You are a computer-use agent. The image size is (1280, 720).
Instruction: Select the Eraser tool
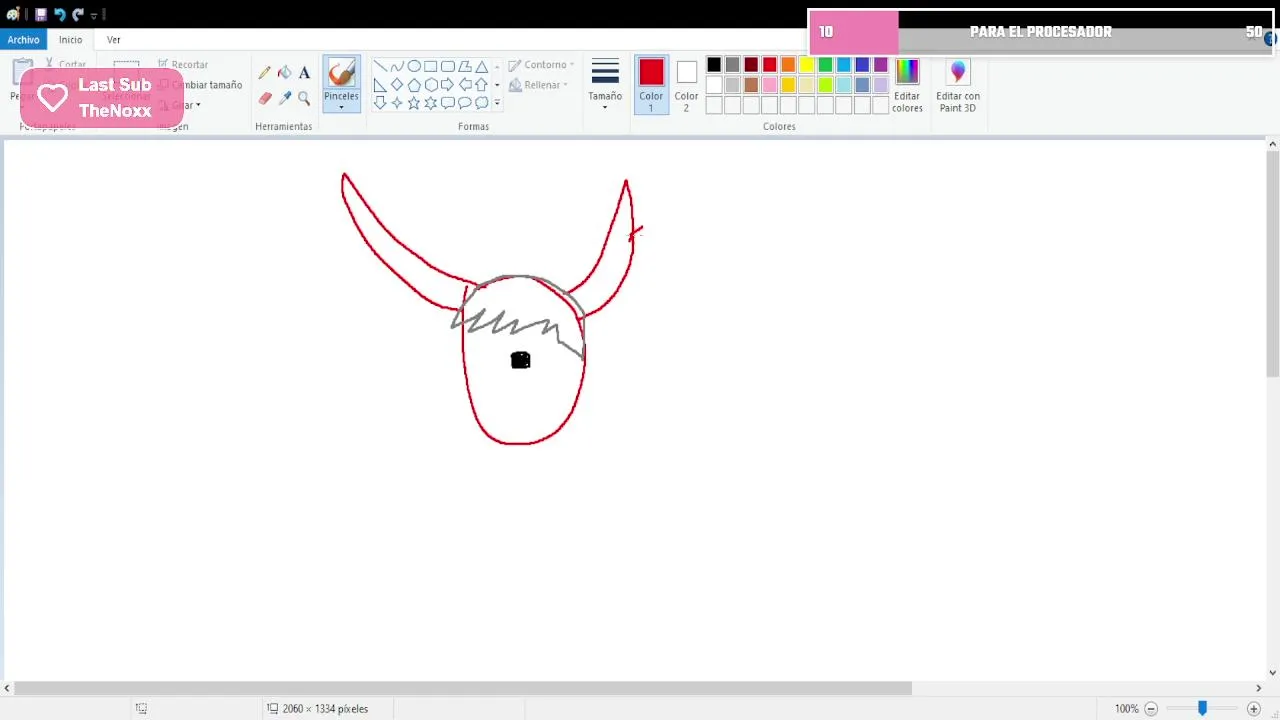(x=264, y=98)
